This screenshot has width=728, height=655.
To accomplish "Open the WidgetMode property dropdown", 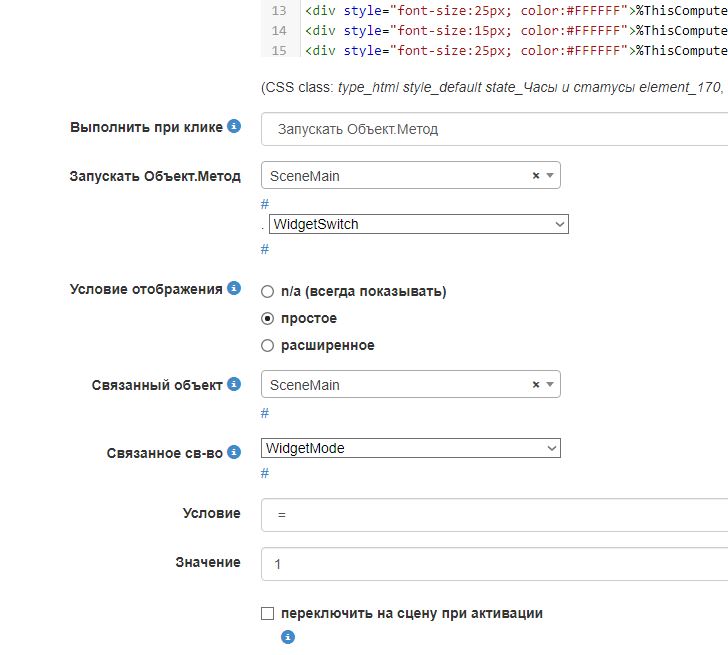I will click(411, 448).
